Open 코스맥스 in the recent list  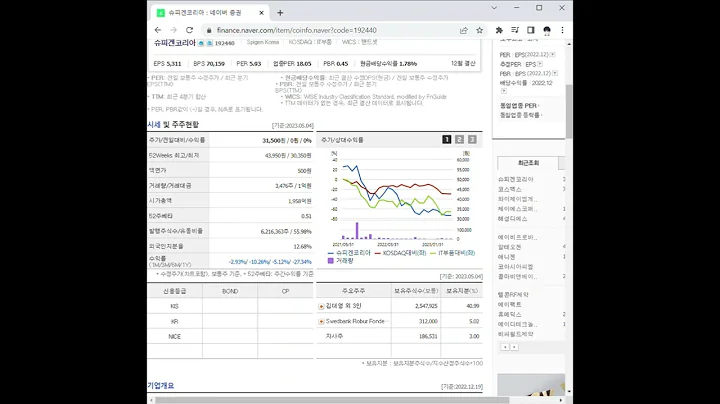(510, 189)
